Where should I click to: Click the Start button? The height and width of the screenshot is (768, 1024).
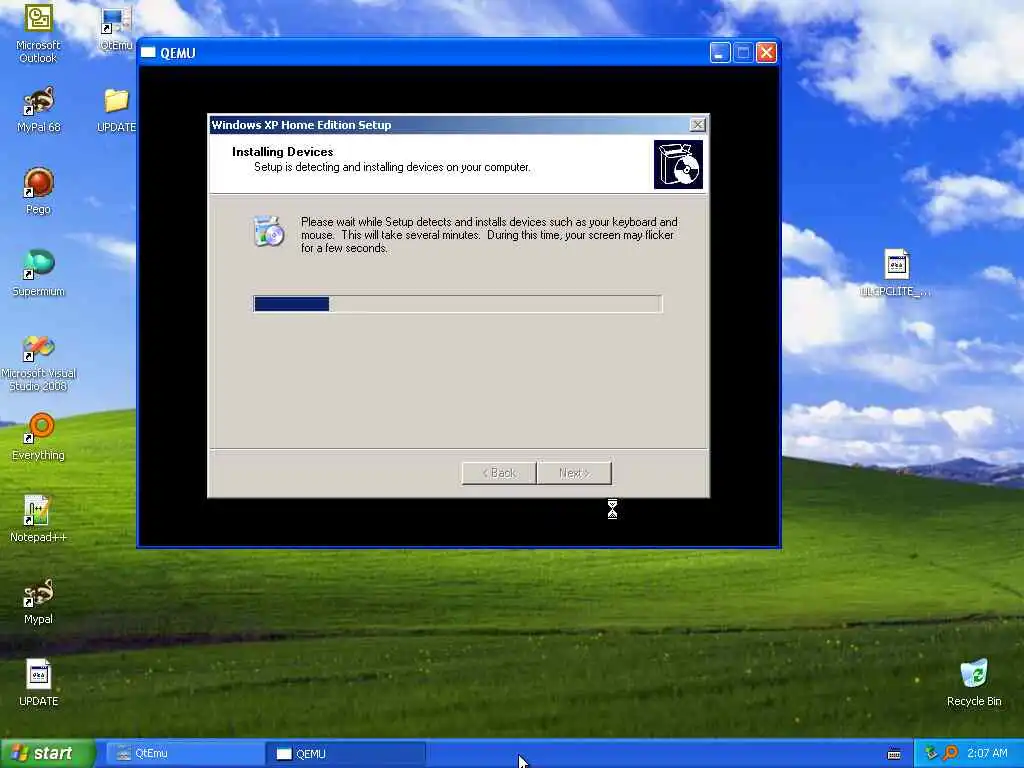click(x=47, y=753)
